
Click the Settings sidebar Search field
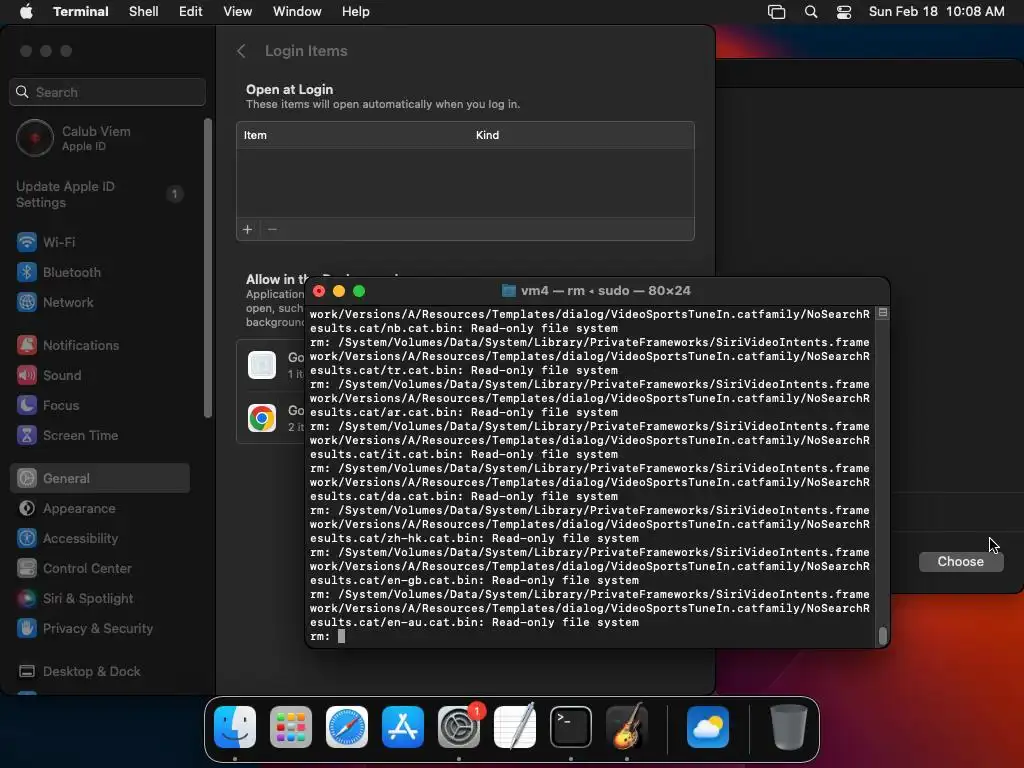pos(108,92)
